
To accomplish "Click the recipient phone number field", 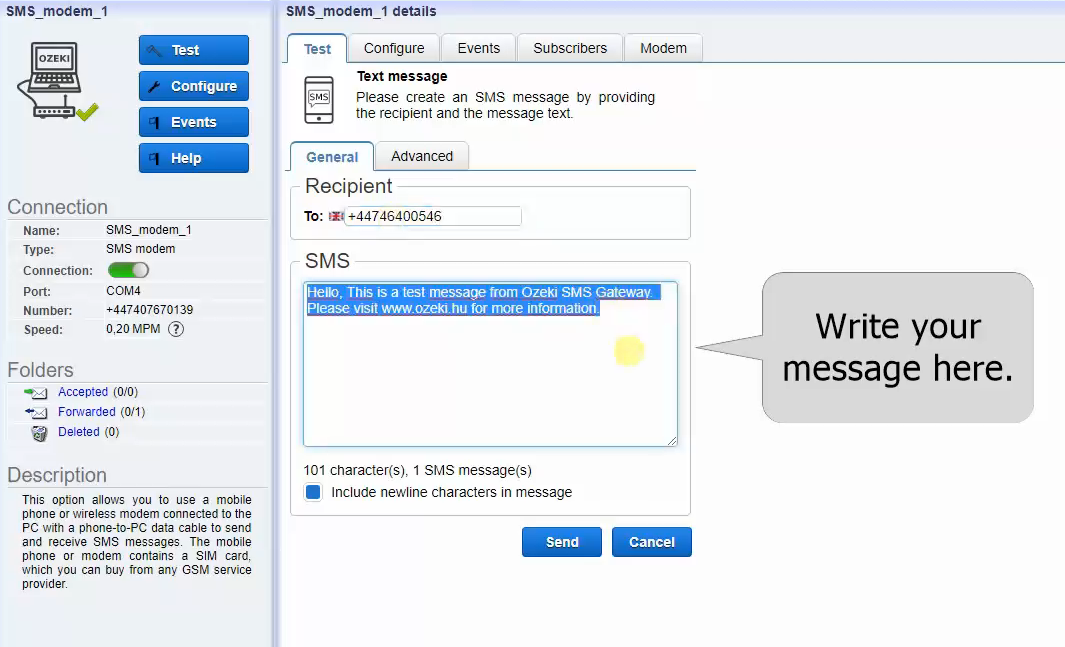I will pyautogui.click(x=433, y=216).
